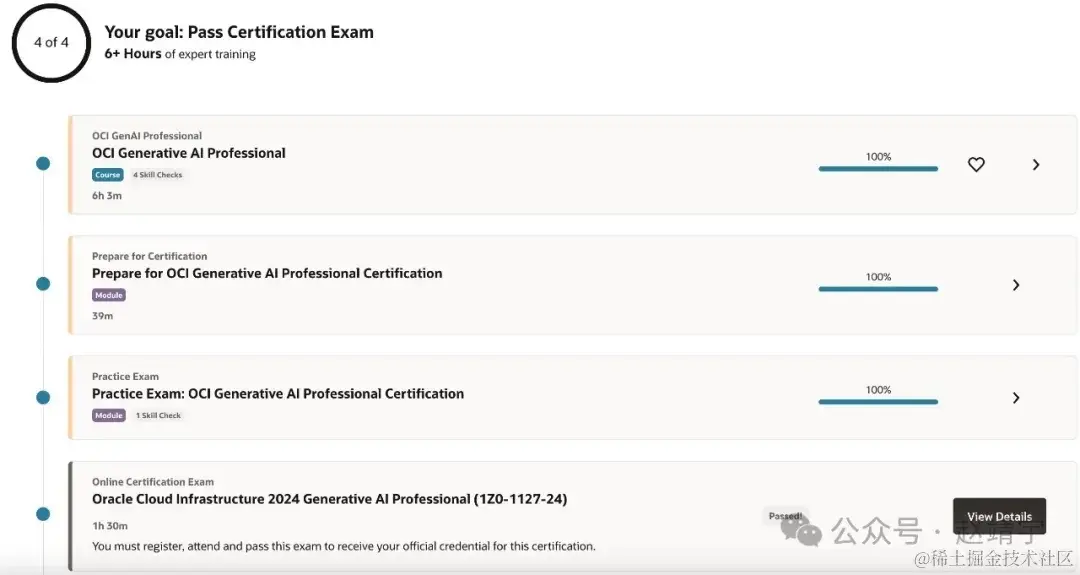
Task: Open Prepare for Certification module chevron
Action: pyautogui.click(x=1016, y=285)
